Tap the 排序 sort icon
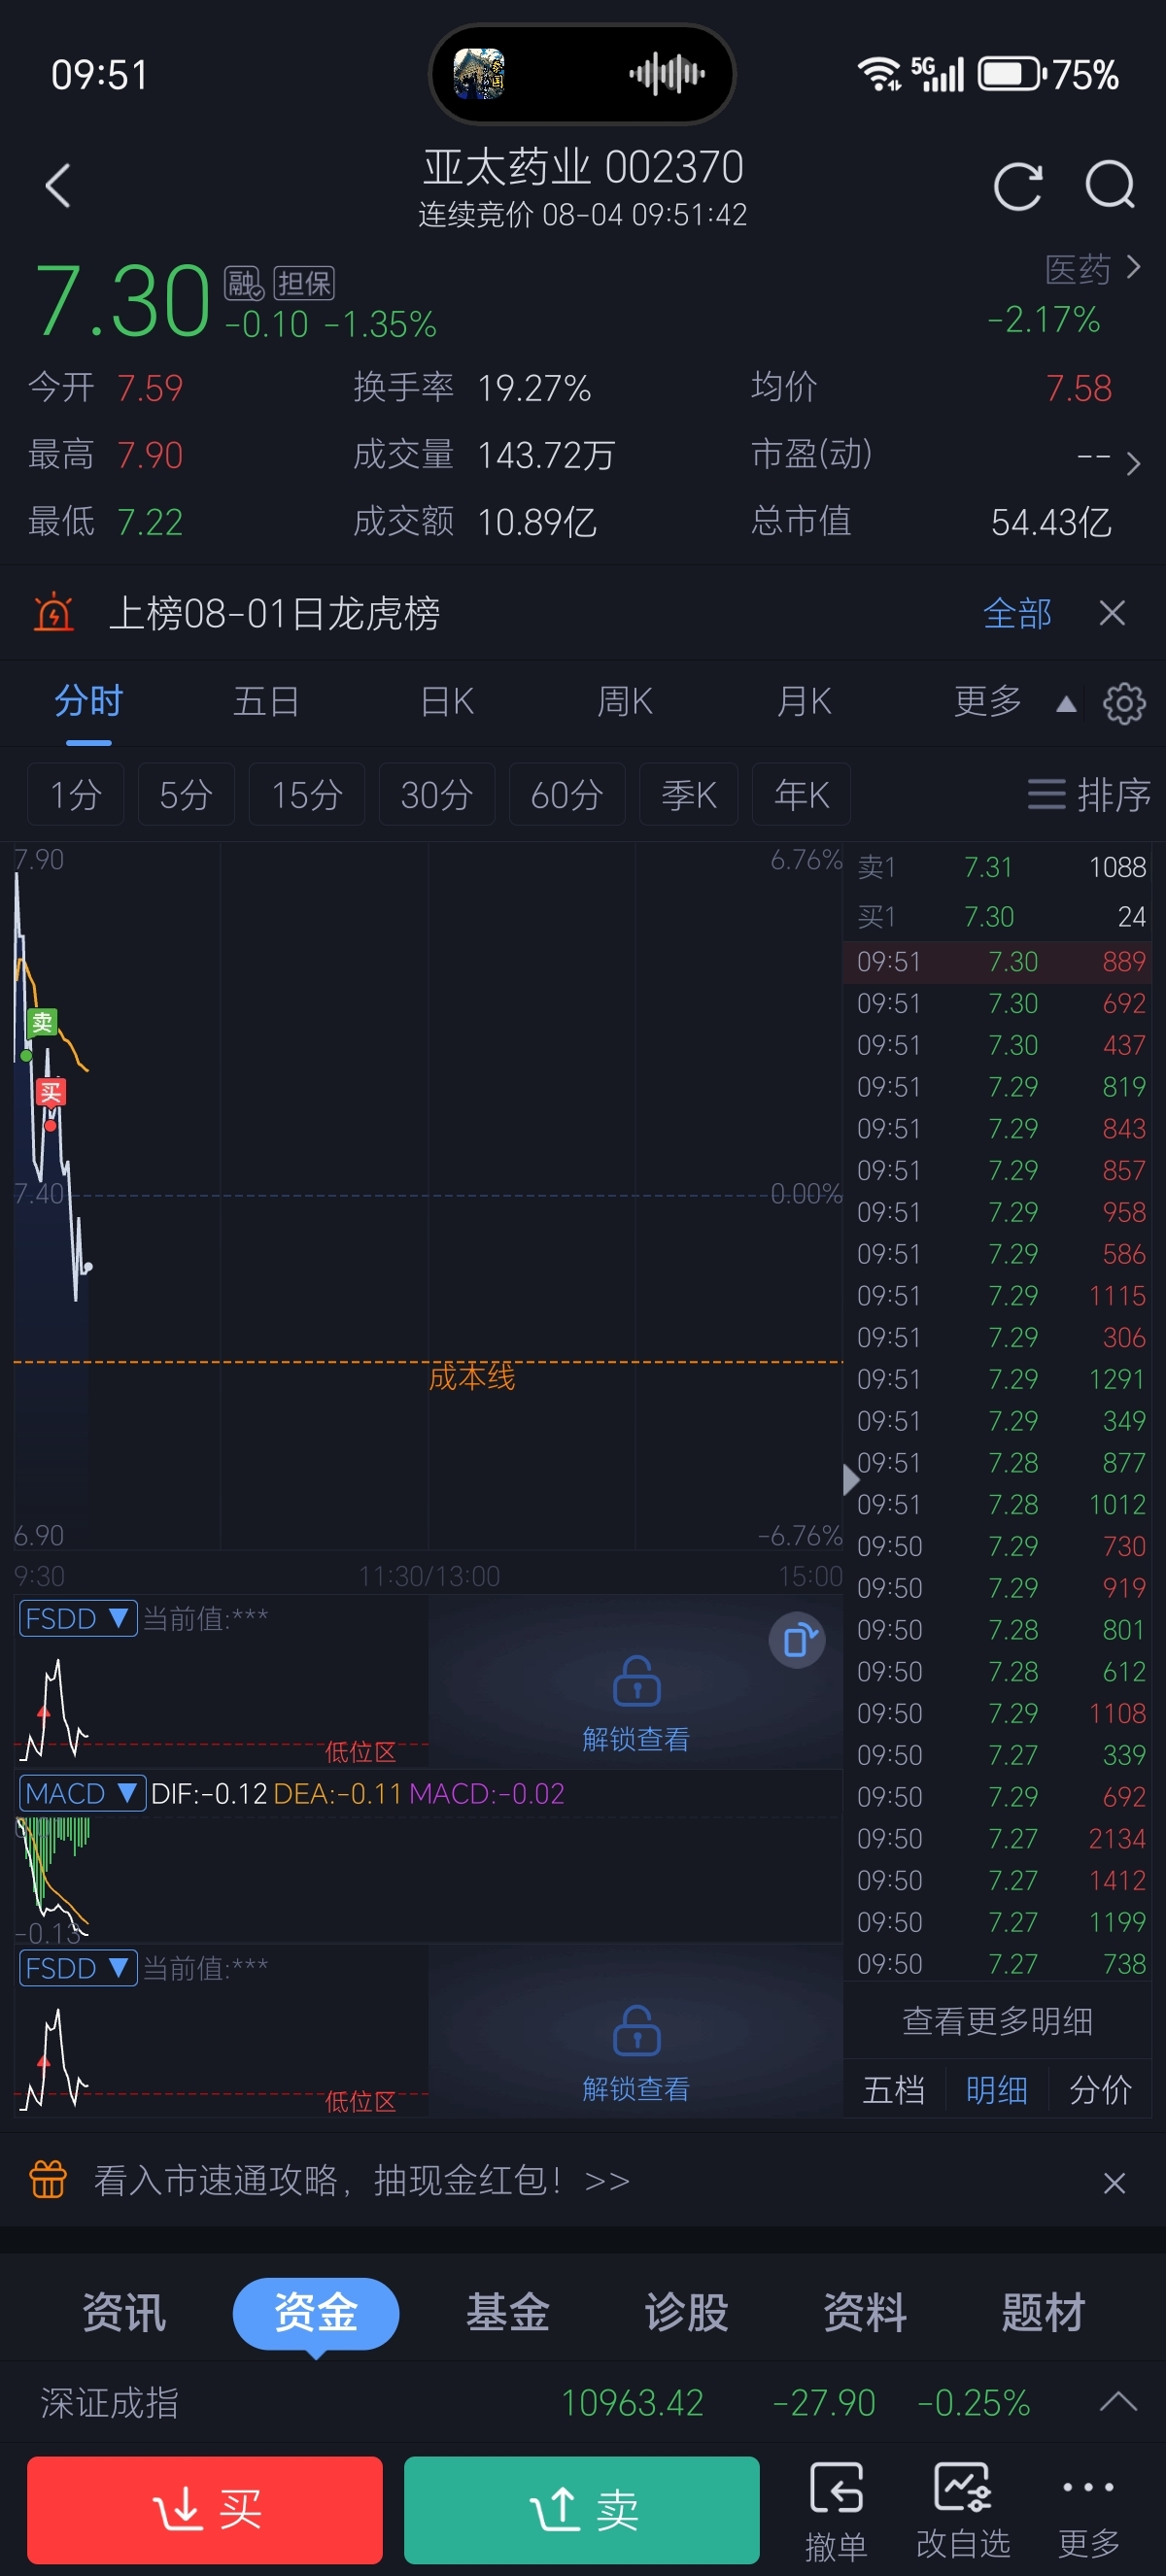Screen dimensions: 1166x2576 [x=1089, y=795]
